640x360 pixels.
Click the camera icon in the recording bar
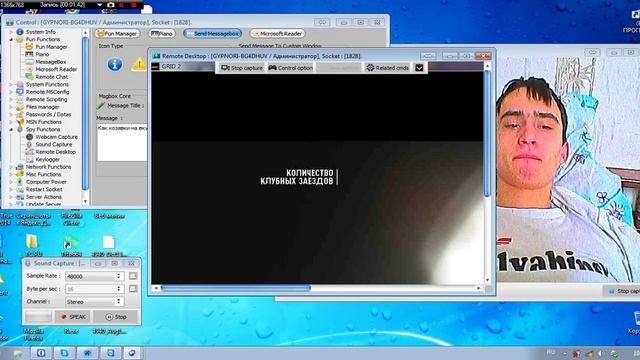point(111,5)
